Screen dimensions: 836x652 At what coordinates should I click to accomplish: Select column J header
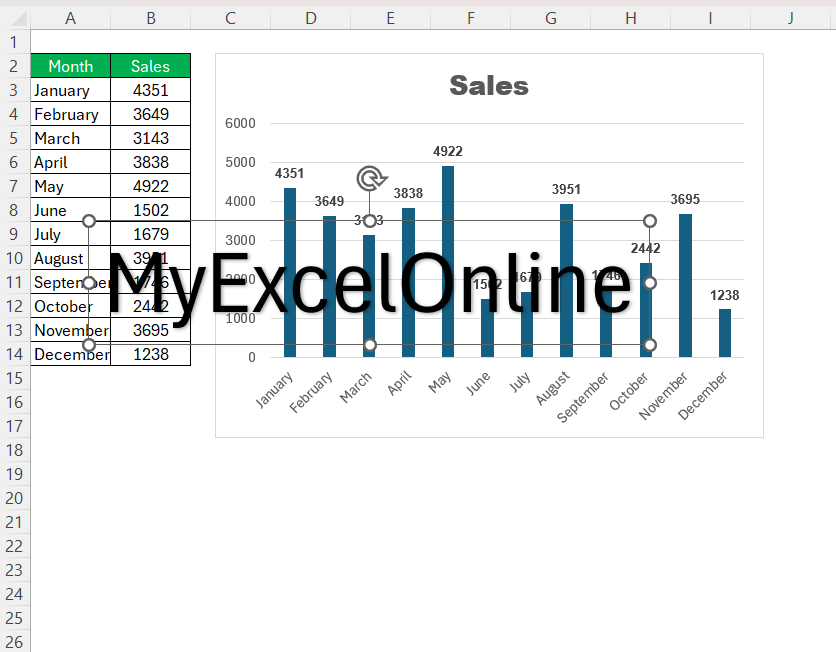tap(790, 18)
